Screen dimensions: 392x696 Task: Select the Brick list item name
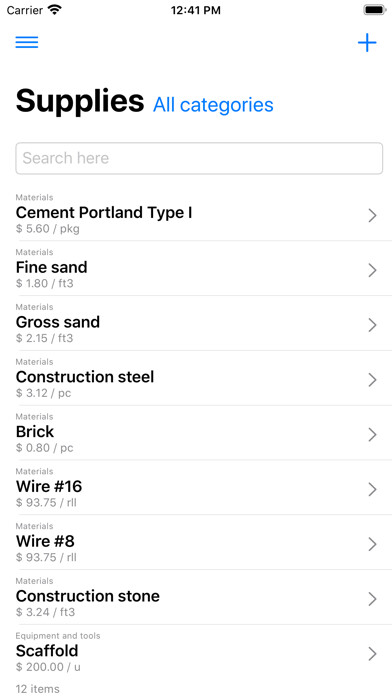pos(35,431)
